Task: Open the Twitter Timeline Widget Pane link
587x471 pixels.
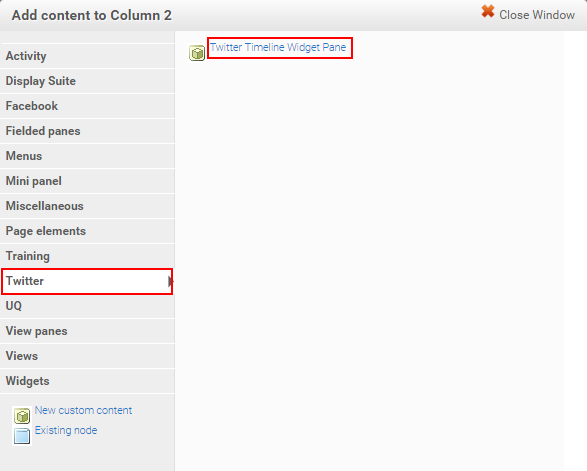Action: pyautogui.click(x=278, y=47)
